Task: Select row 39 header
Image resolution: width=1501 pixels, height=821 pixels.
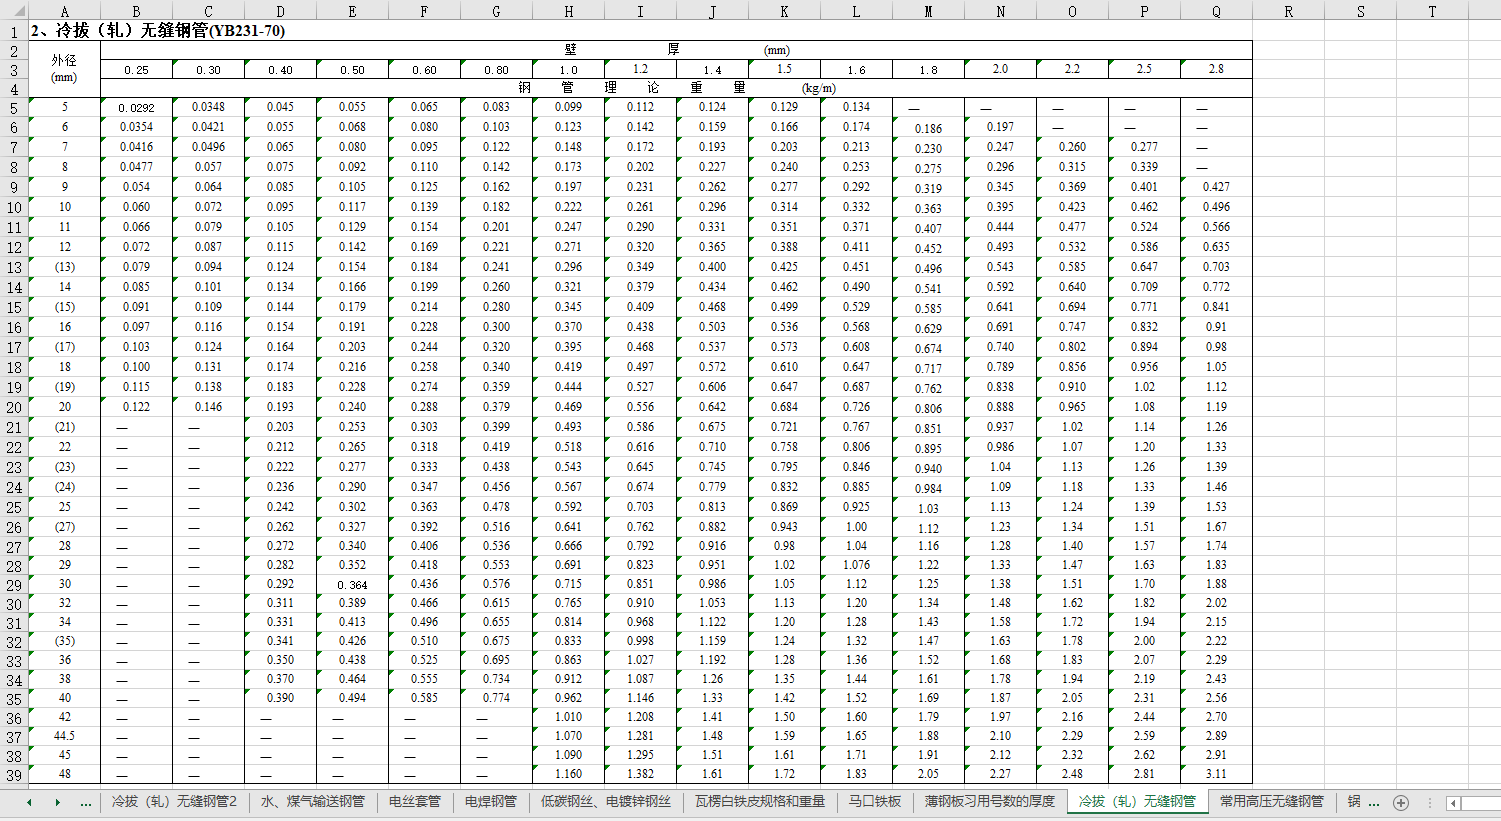Action: (x=14, y=774)
